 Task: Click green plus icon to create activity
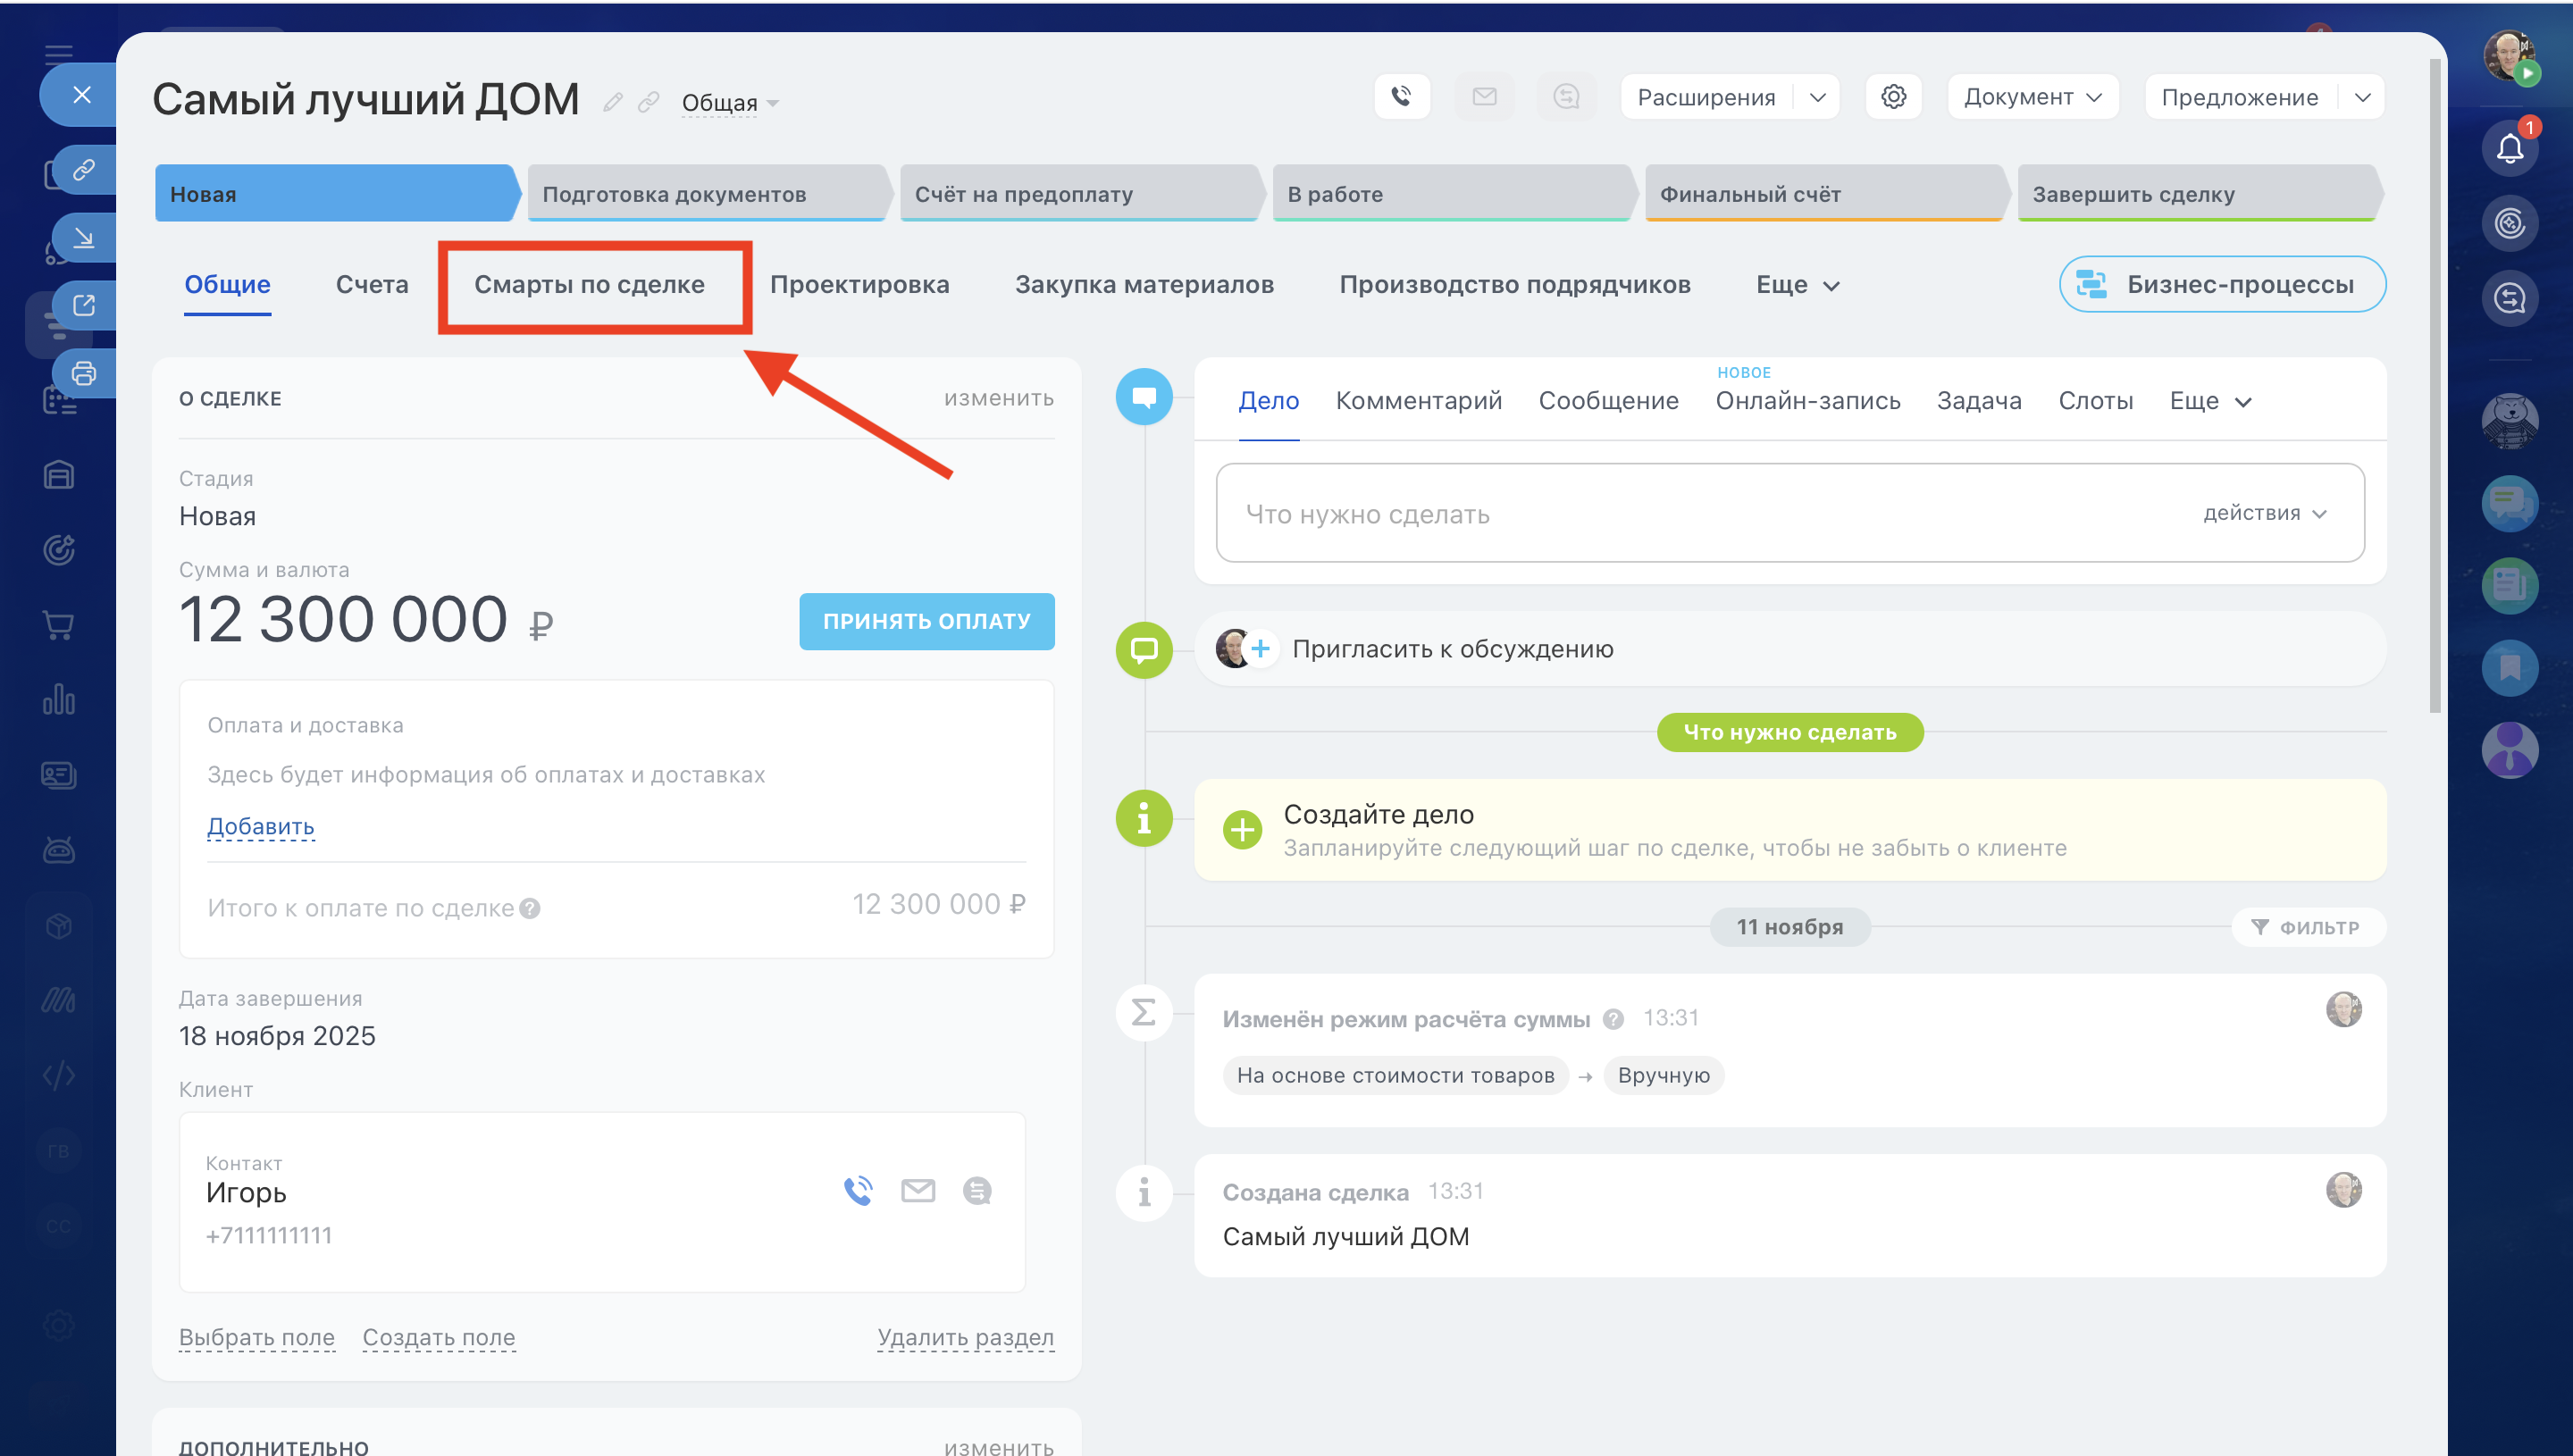point(1242,830)
